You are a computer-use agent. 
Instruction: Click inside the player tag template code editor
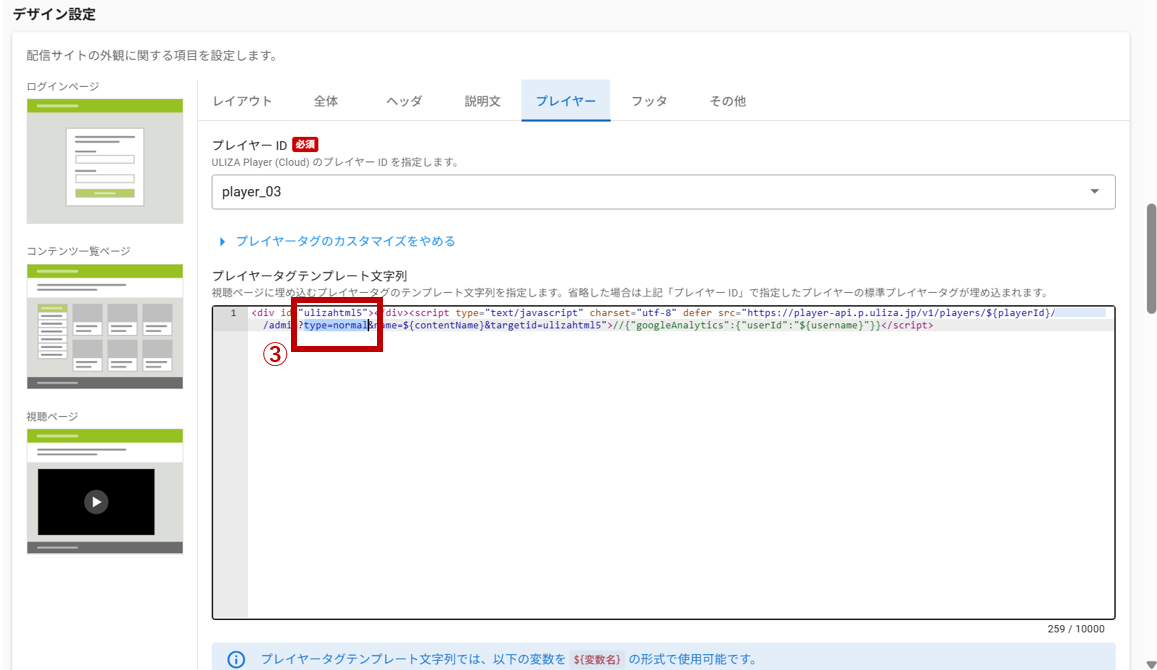click(663, 463)
